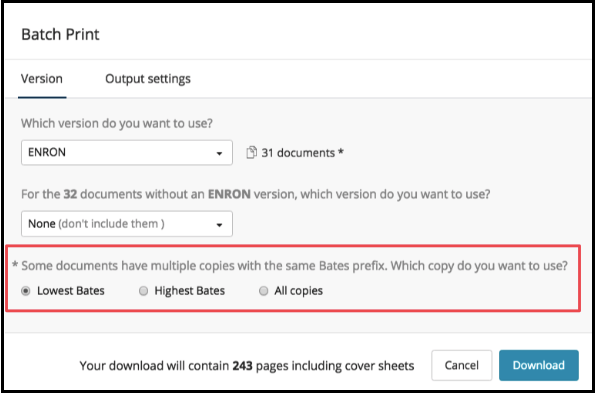The height and width of the screenshot is (397, 596).
Task: Choose the Highest Bates option
Action: (143, 291)
